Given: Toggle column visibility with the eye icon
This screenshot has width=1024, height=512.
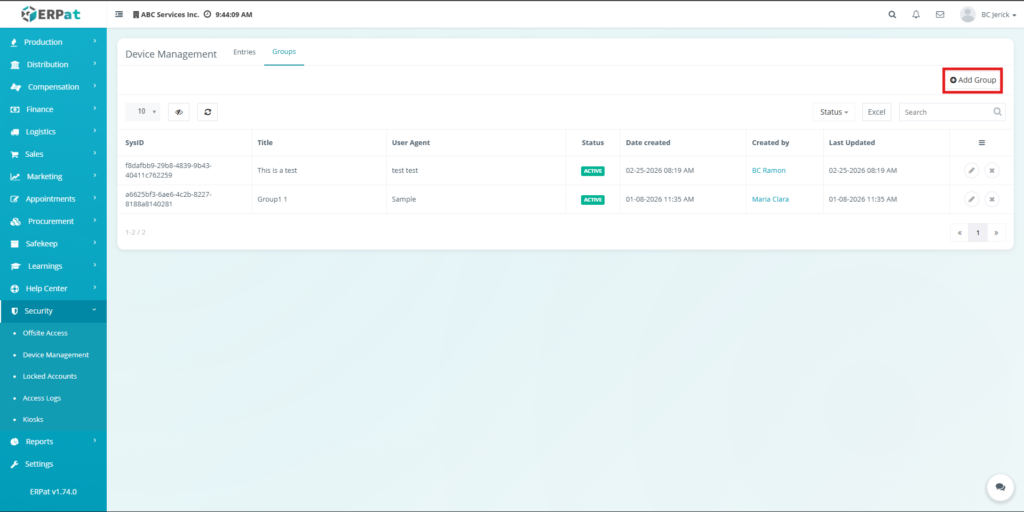Looking at the screenshot, I should (179, 112).
